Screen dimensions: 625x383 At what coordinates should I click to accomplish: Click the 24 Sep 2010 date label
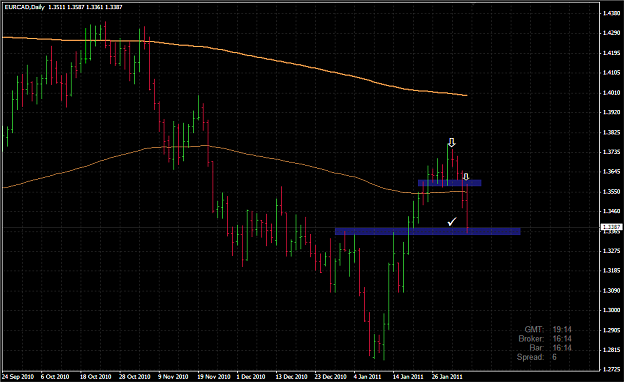point(18,377)
